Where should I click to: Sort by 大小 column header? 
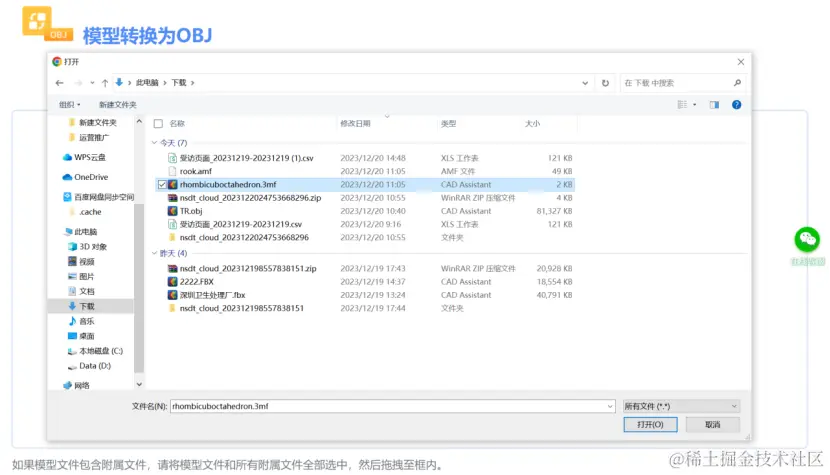[x=532, y=124]
